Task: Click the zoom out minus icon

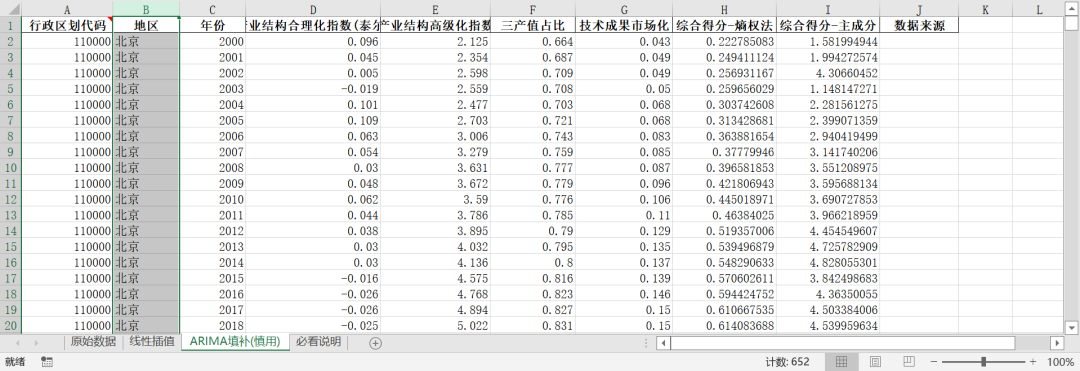Action: (934, 361)
